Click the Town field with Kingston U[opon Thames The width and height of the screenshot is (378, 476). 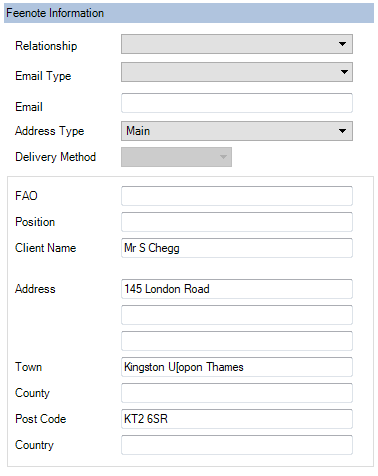coord(237,367)
